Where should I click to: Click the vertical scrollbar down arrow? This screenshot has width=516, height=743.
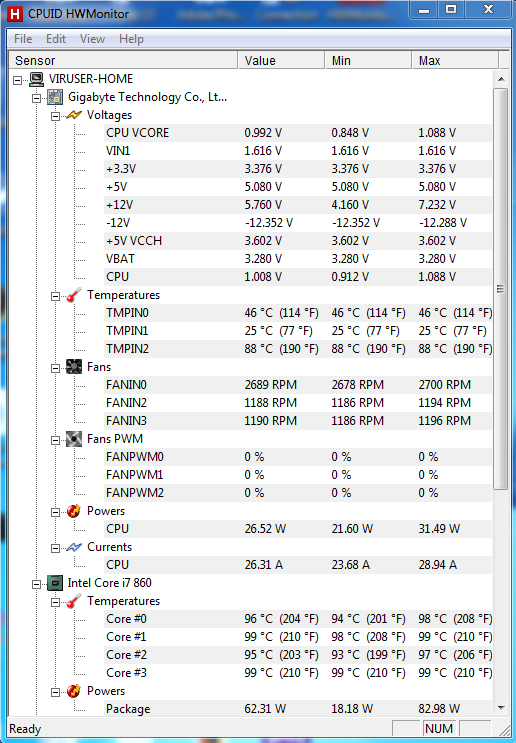point(501,708)
